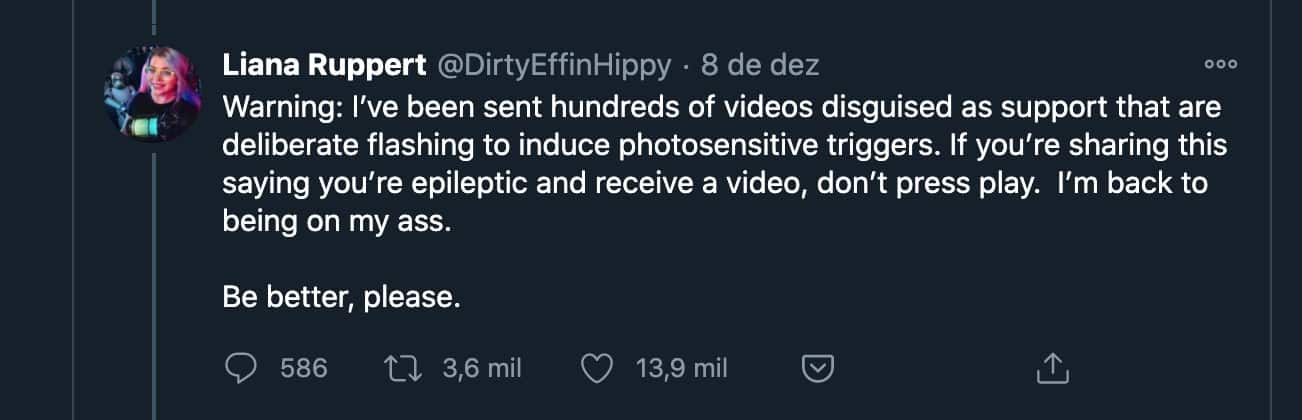This screenshot has height=420, width=1302.
Task: Open the share tweet icon
Action: [1053, 369]
